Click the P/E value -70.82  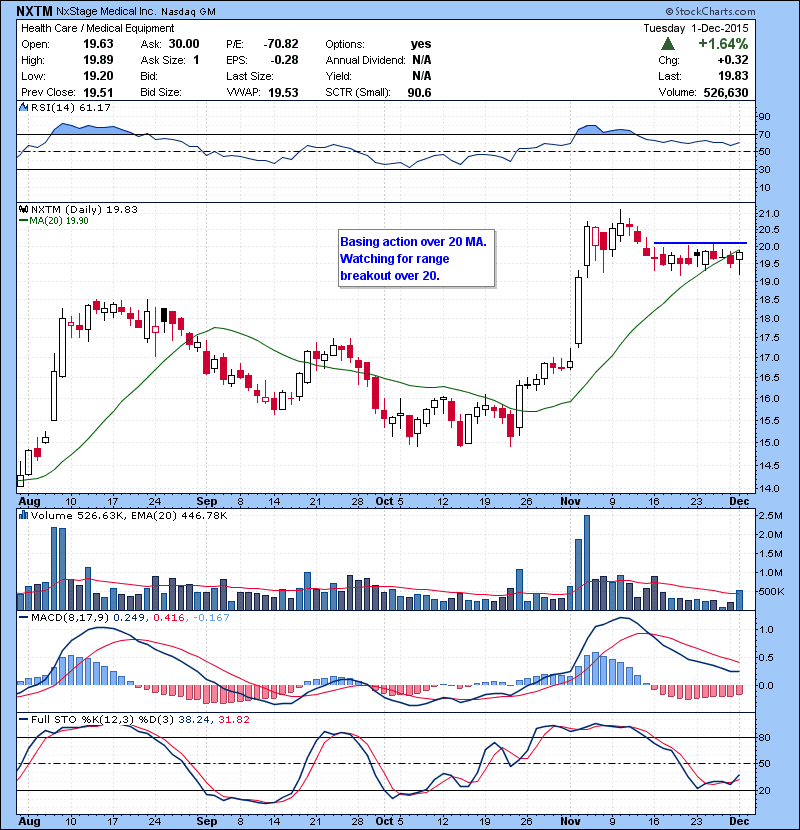click(x=281, y=44)
